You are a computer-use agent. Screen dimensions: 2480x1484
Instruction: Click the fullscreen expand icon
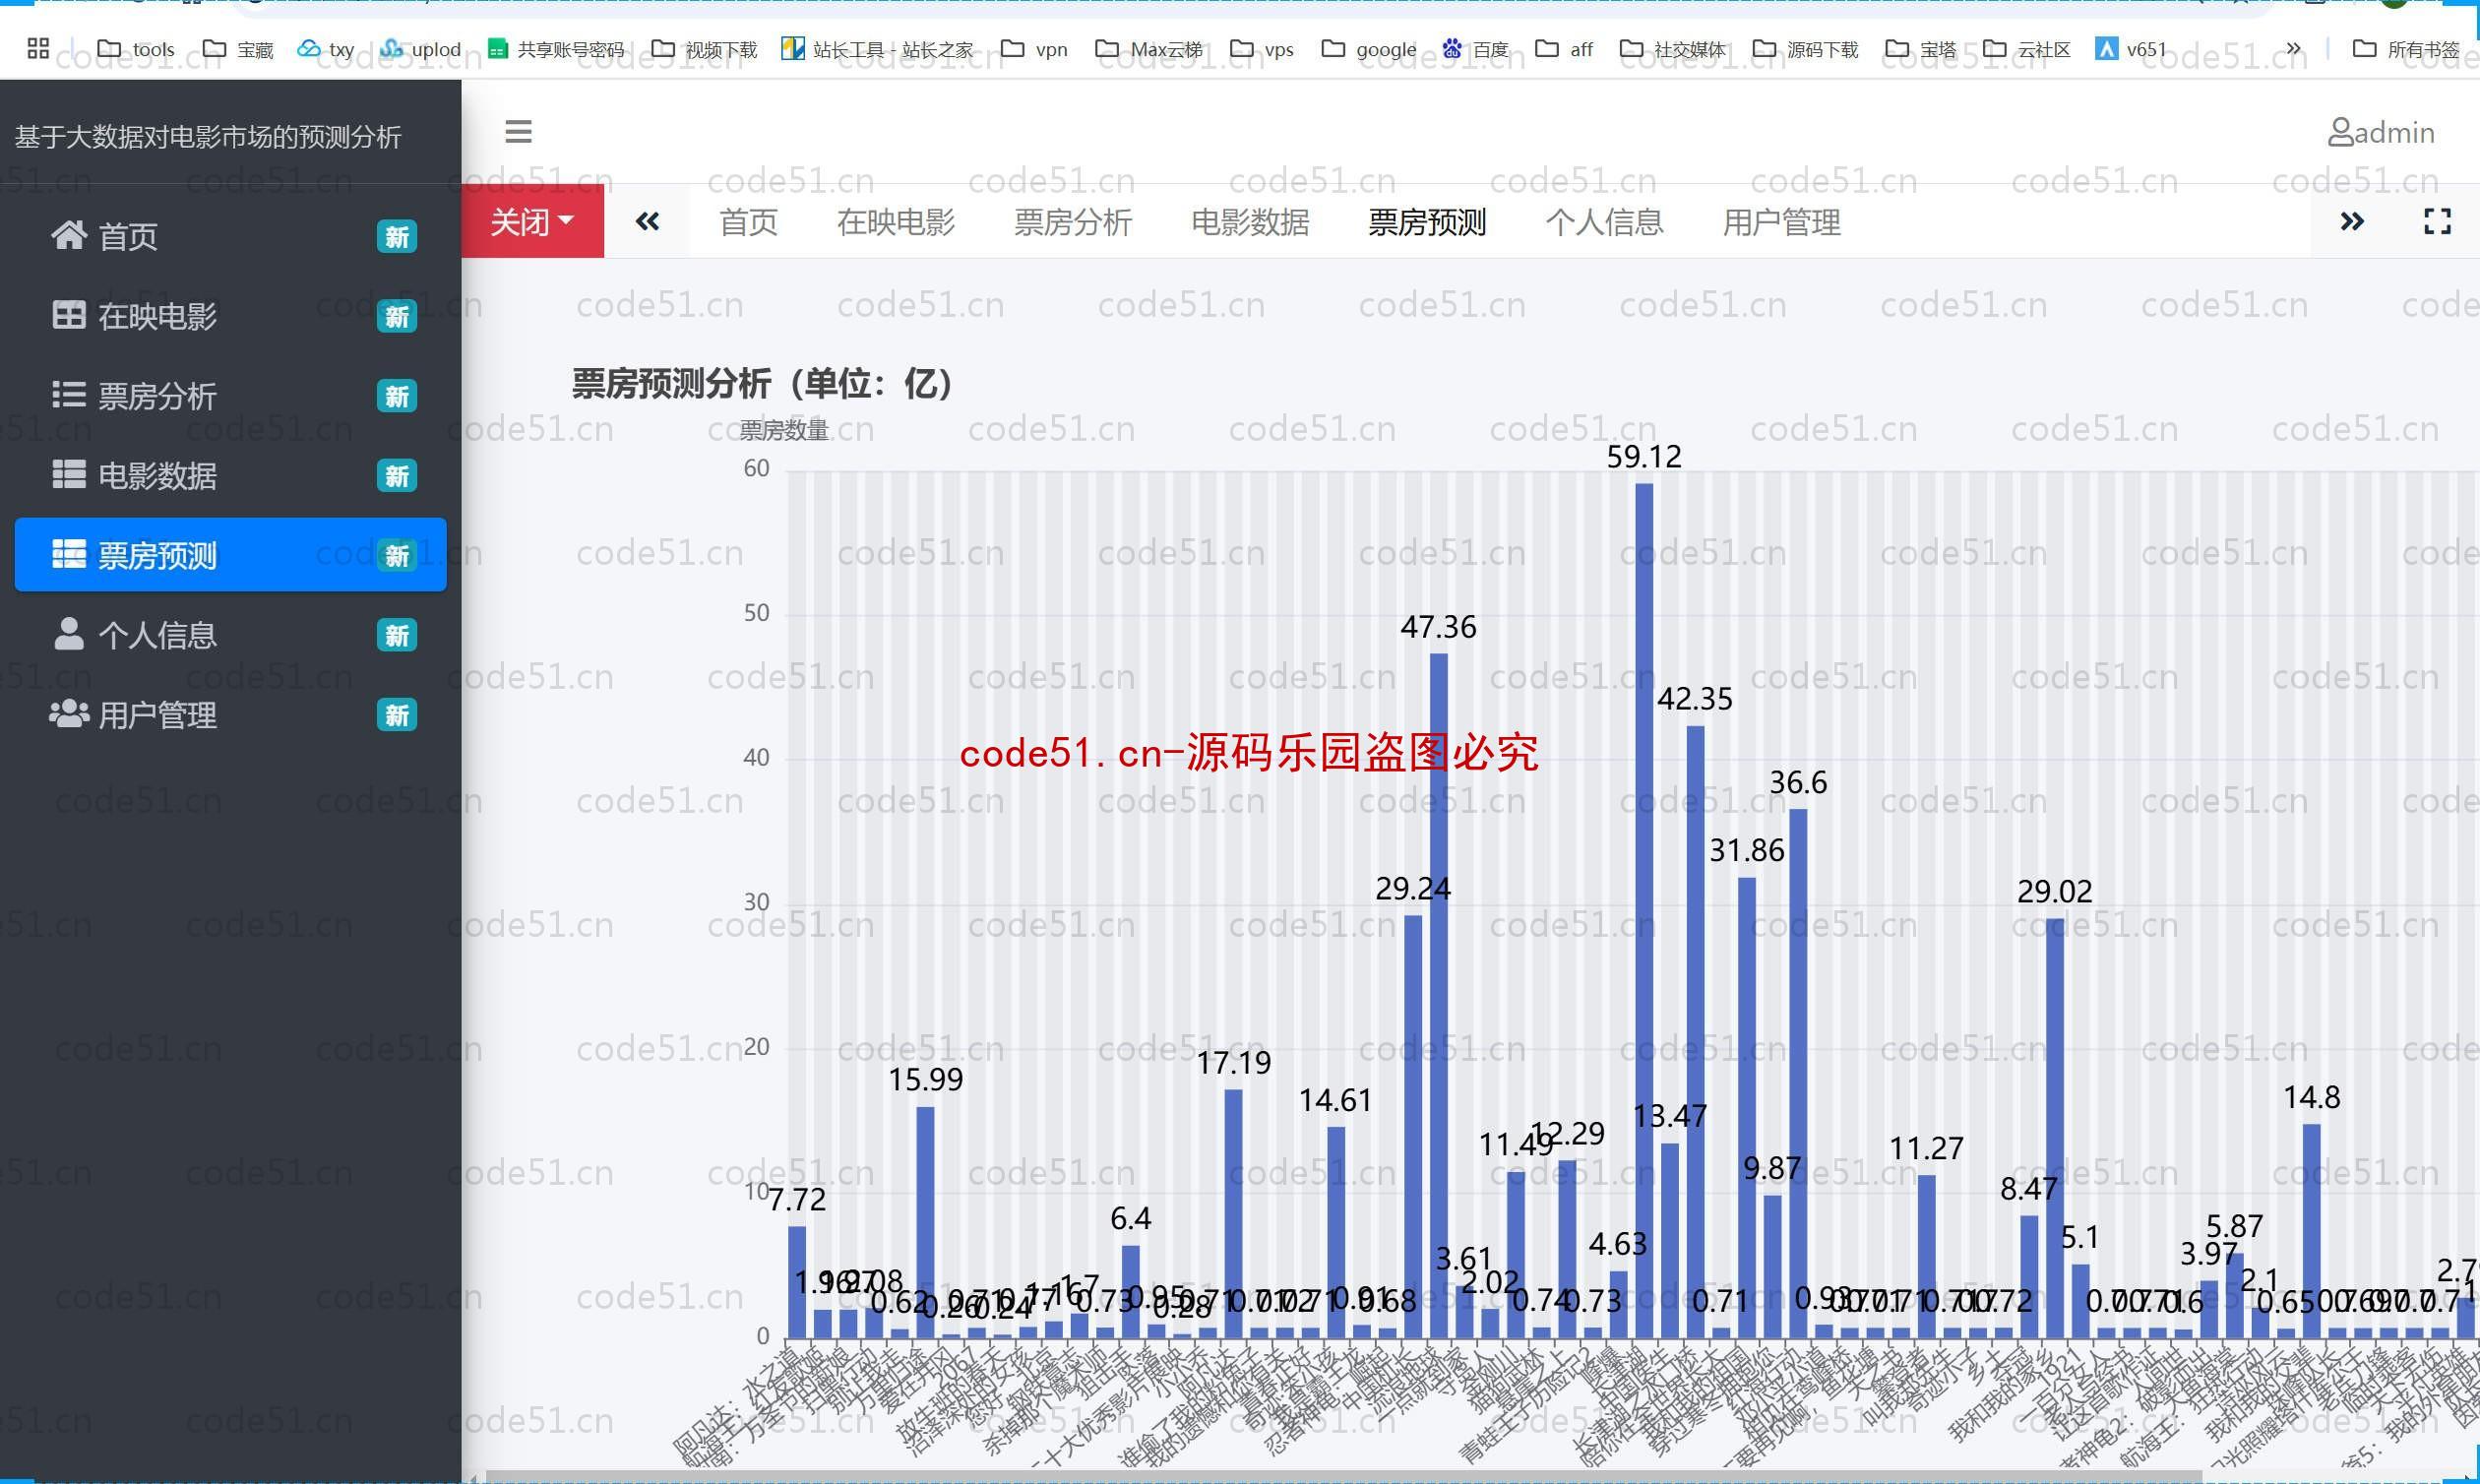tap(2438, 220)
